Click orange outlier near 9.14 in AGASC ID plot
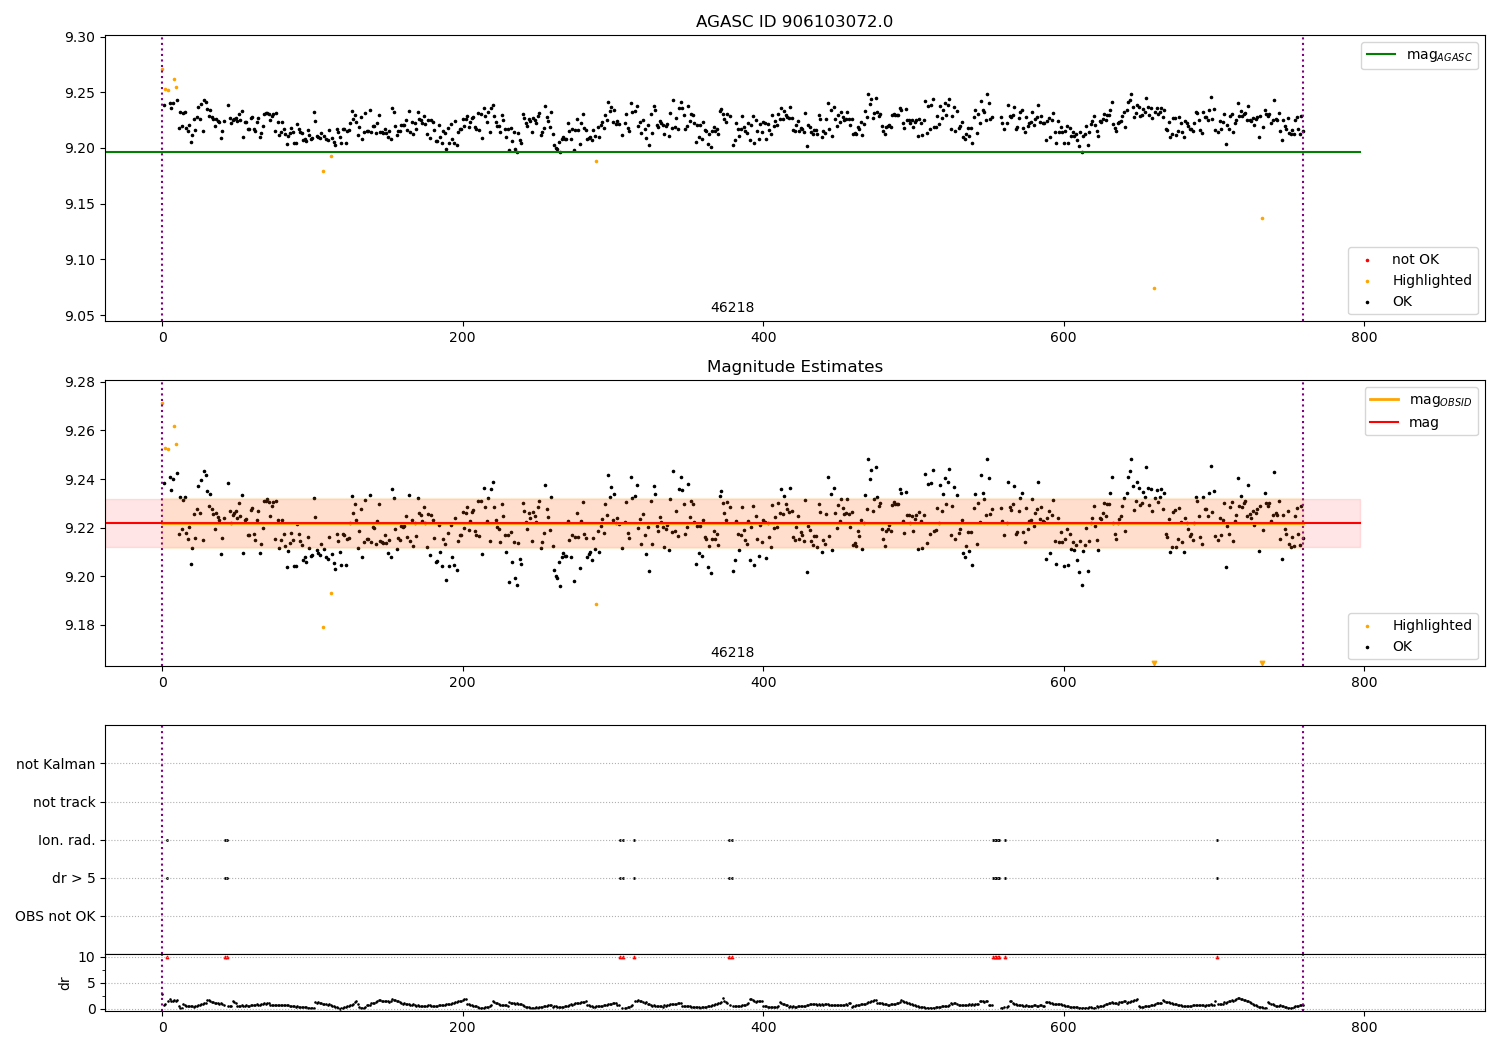 [x=1262, y=218]
